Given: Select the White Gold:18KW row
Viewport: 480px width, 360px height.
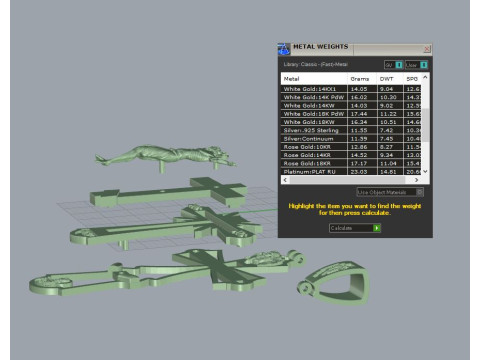Looking at the screenshot, I should tap(351, 122).
